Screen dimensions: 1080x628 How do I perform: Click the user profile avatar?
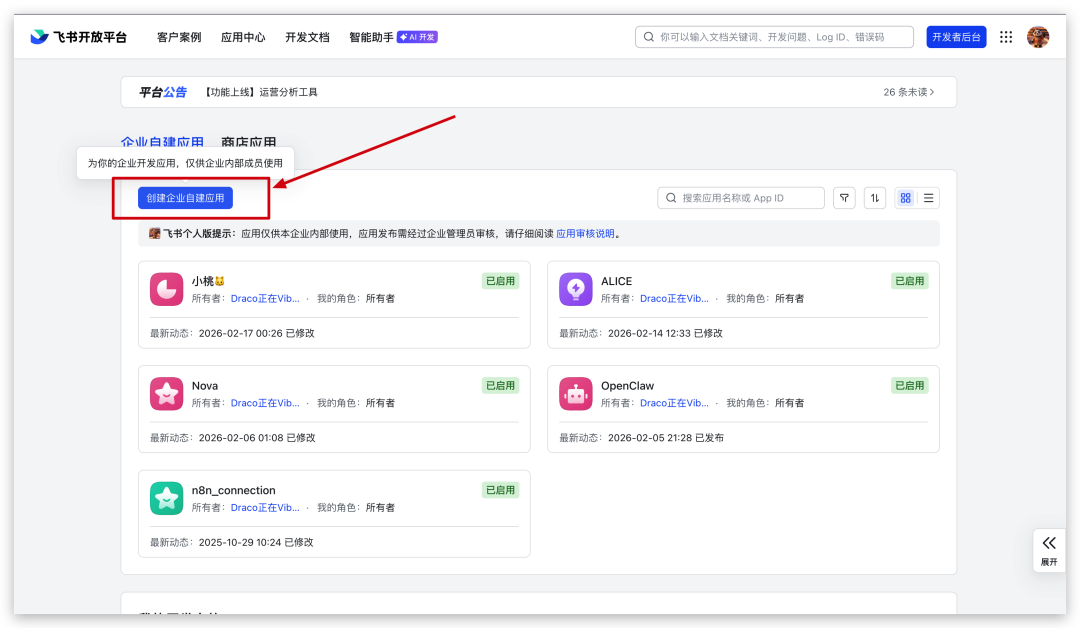tap(1038, 37)
